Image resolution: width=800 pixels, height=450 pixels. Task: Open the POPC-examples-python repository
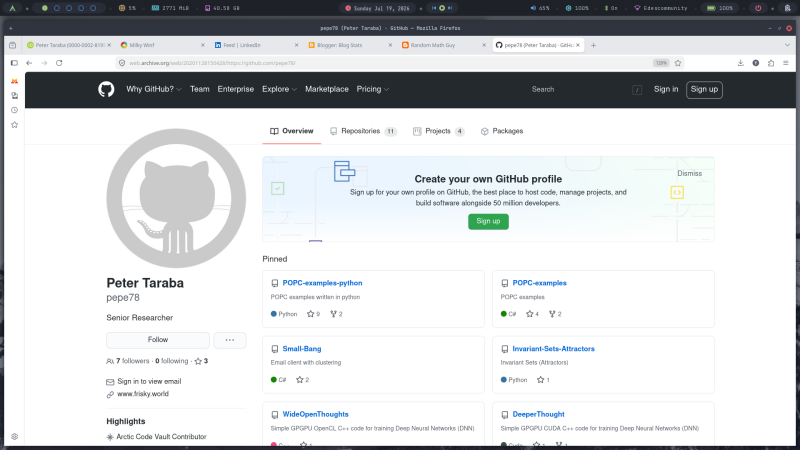click(x=322, y=283)
